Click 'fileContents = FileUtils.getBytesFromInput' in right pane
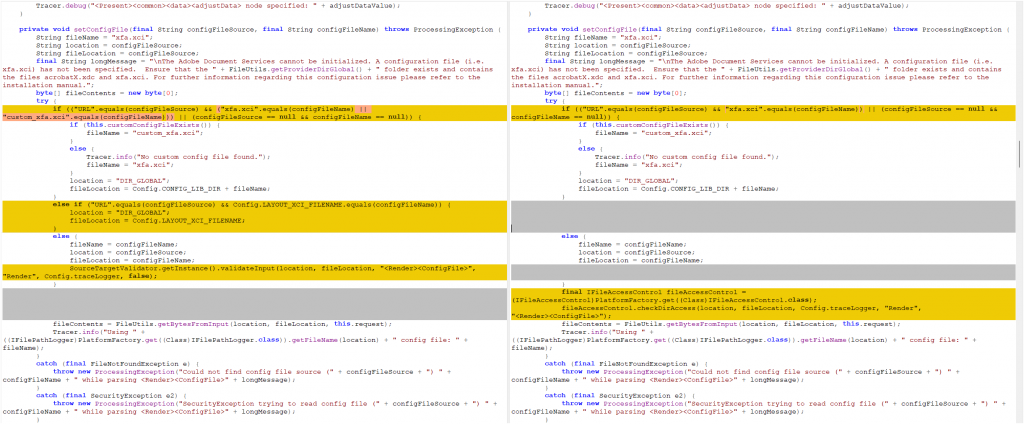The image size is (1024, 424). coord(733,324)
